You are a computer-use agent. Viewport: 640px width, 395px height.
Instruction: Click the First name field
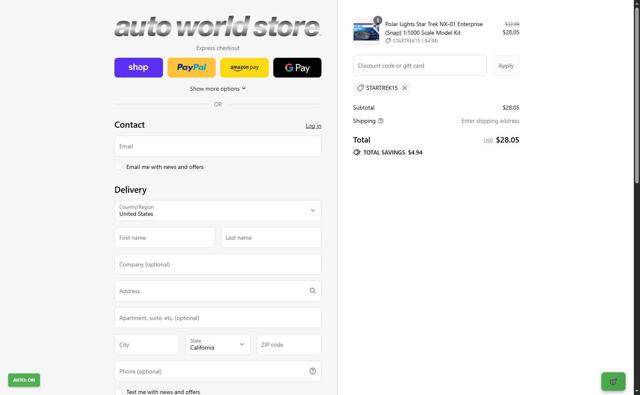(164, 237)
